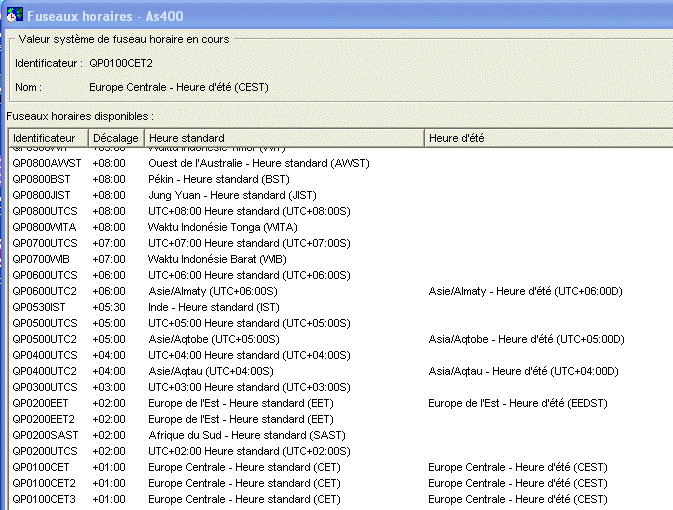This screenshot has height=510, width=673.
Task: Click 'Inde - Heure standard (IST)'
Action: click(214, 307)
